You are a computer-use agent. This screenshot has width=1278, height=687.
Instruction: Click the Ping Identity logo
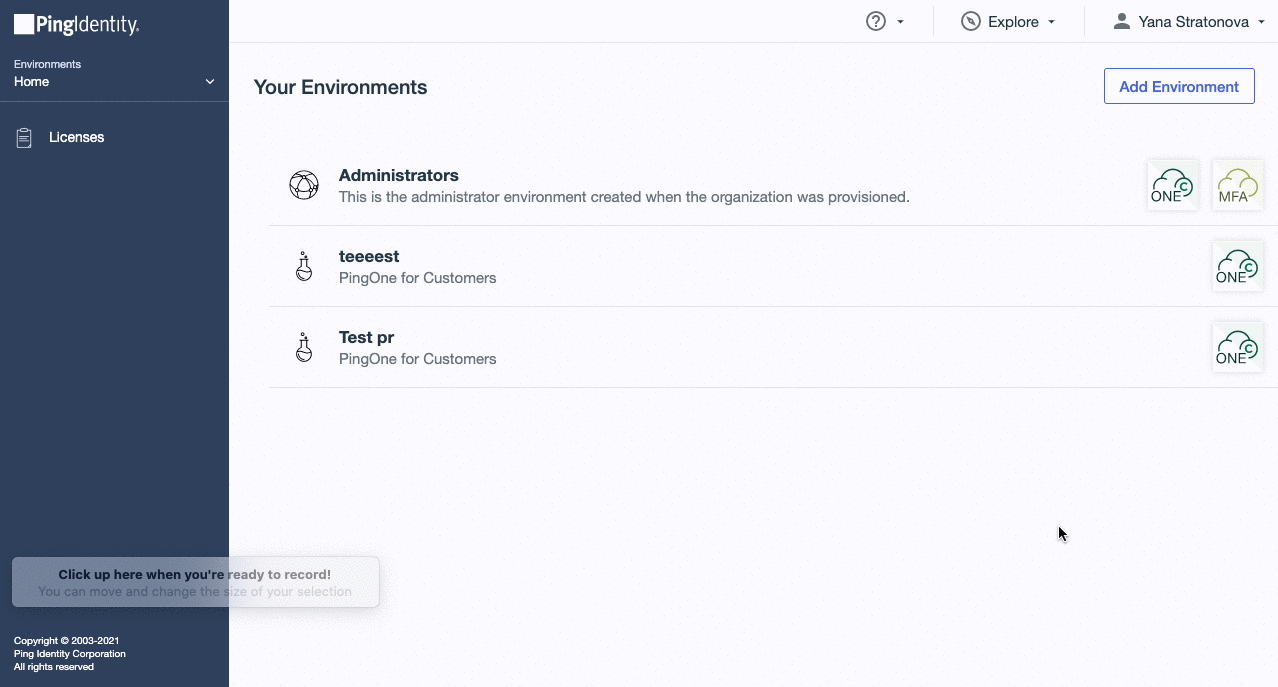(76, 25)
